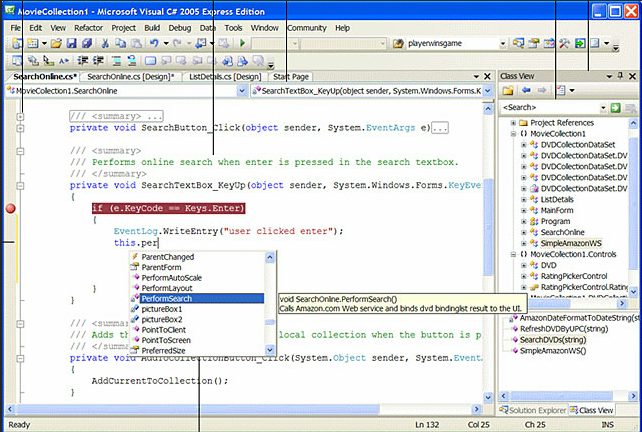
Task: Toggle auto-hide pin on Class View panel
Action: pos(621,76)
